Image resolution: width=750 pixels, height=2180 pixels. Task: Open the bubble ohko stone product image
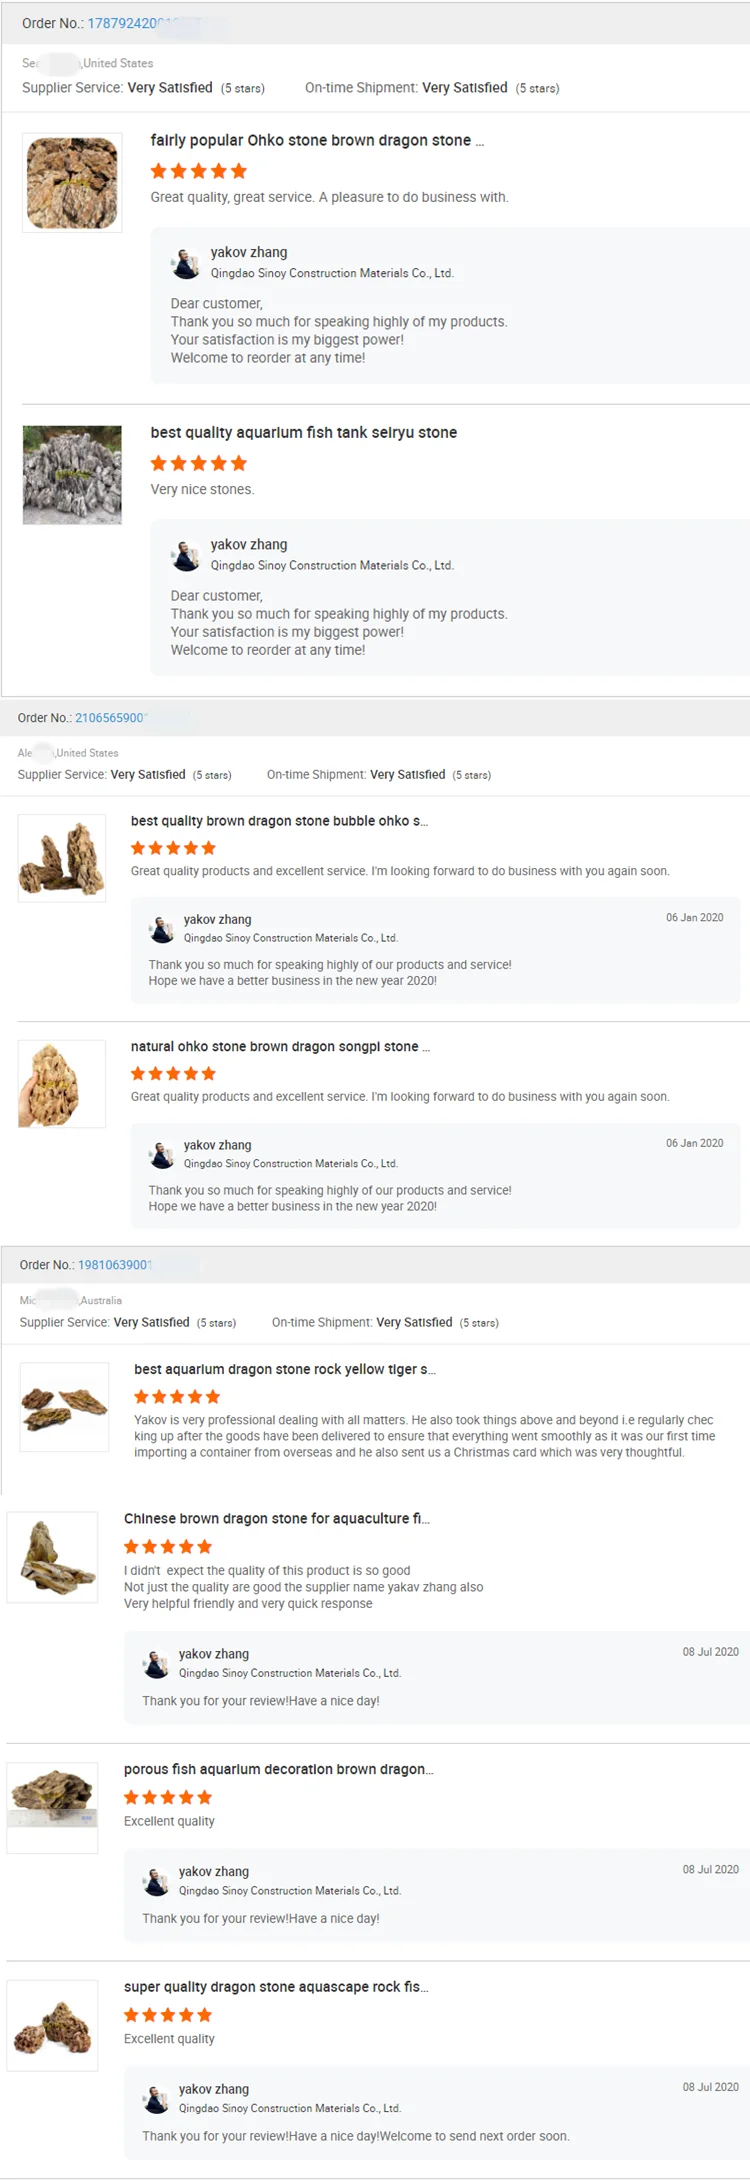click(x=62, y=858)
